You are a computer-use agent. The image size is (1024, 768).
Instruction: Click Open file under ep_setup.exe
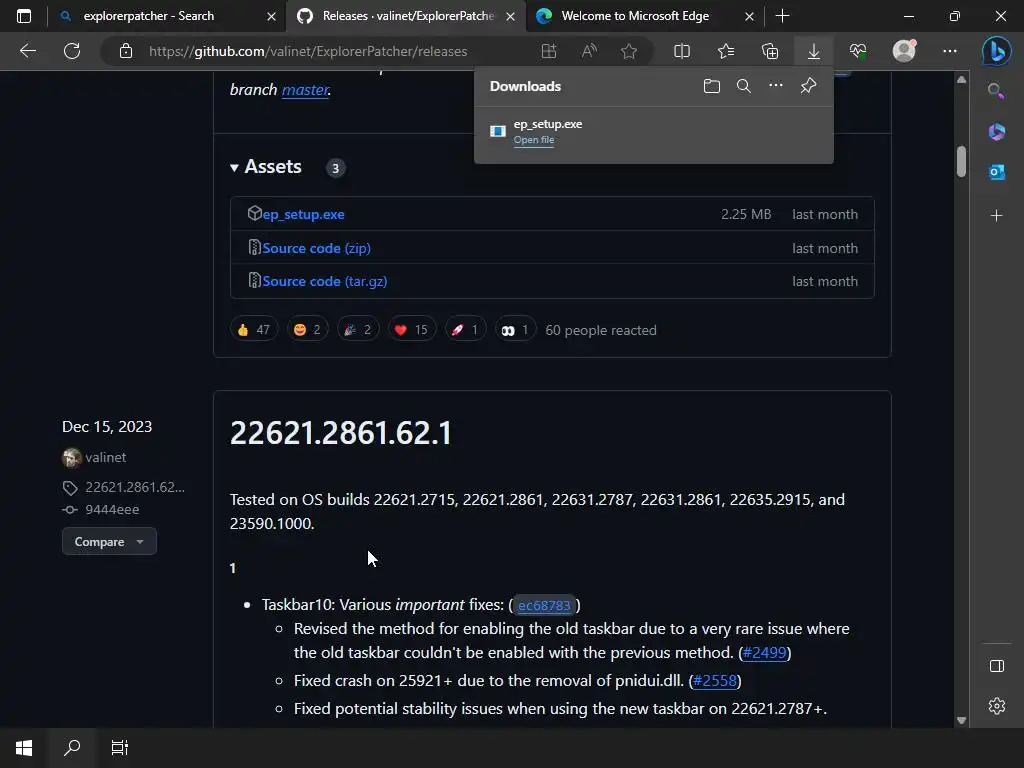point(534,140)
